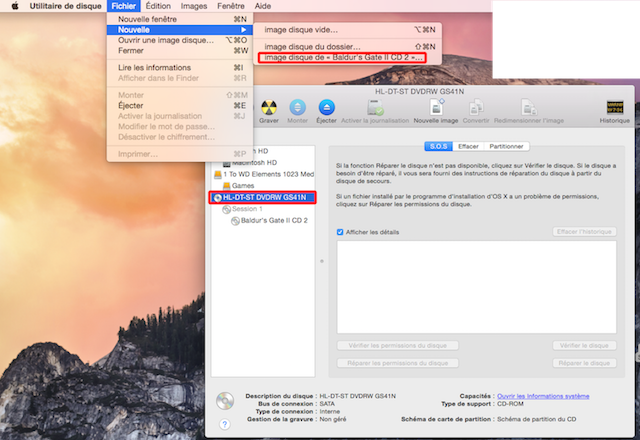The image size is (640, 440).
Task: Select 1 To WD Elements disk
Action: click(263, 174)
